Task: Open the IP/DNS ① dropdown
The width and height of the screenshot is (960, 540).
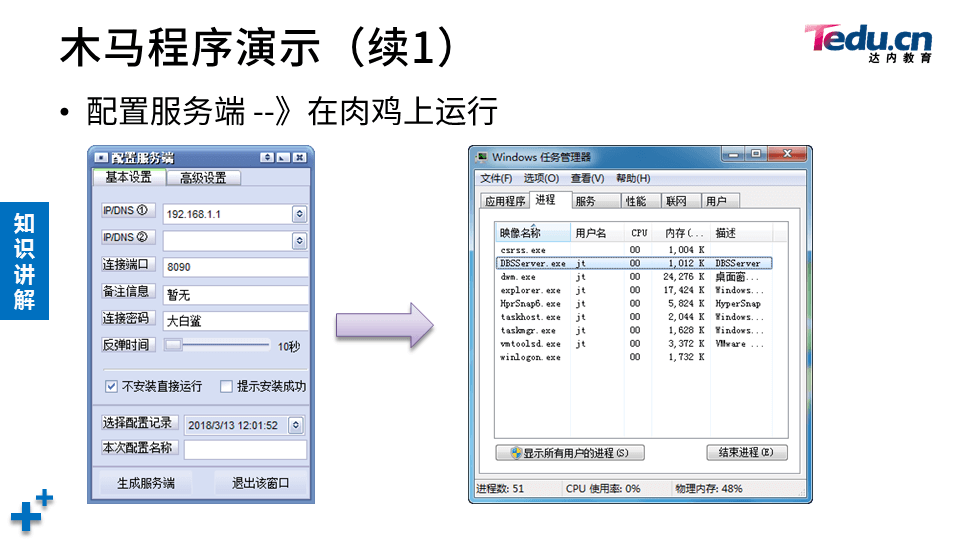Action: point(299,214)
